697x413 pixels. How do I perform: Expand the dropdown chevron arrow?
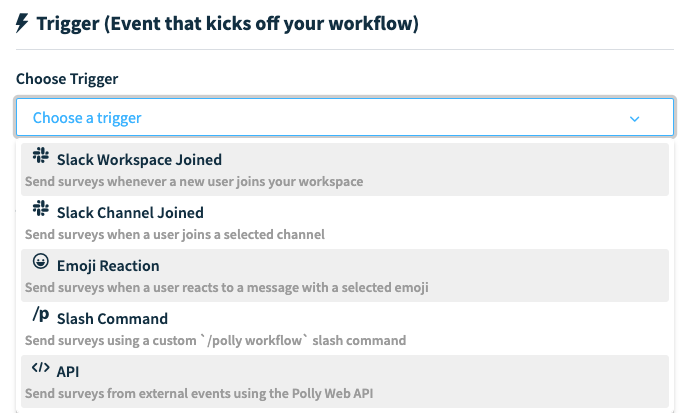[634, 119]
